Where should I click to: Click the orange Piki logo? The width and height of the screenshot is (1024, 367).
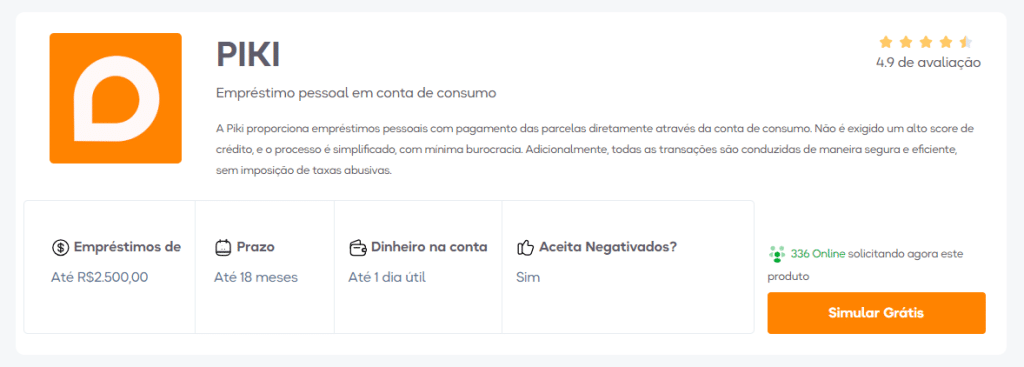click(116, 98)
